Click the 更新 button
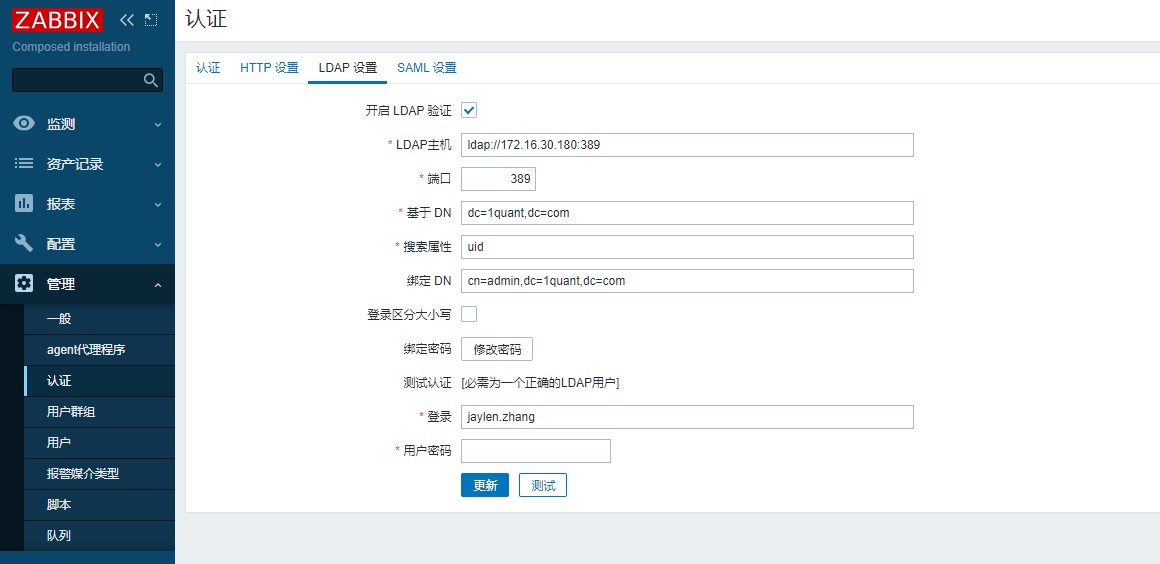This screenshot has height=564, width=1160. [485, 485]
